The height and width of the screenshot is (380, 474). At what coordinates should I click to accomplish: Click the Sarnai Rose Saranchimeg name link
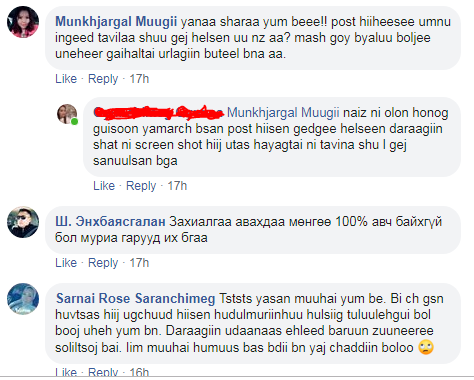pos(136,299)
